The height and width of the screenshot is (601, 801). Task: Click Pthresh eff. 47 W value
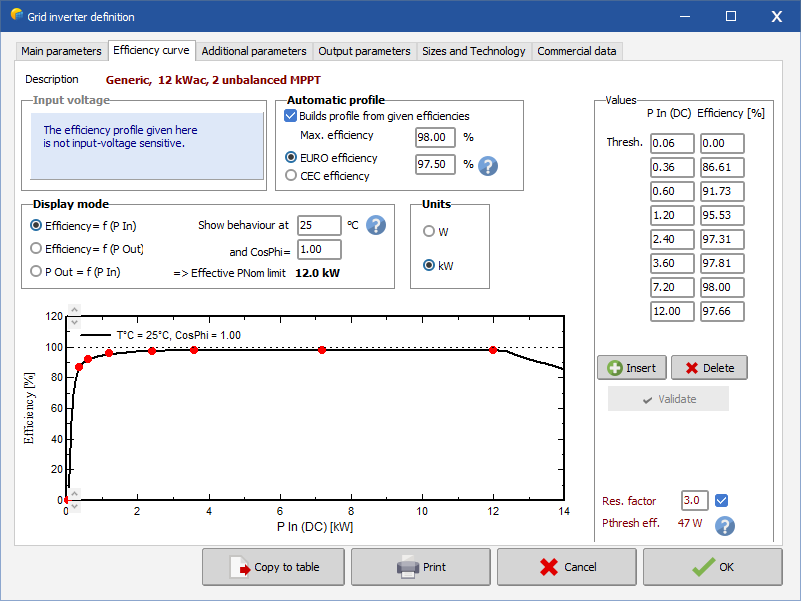(x=690, y=523)
